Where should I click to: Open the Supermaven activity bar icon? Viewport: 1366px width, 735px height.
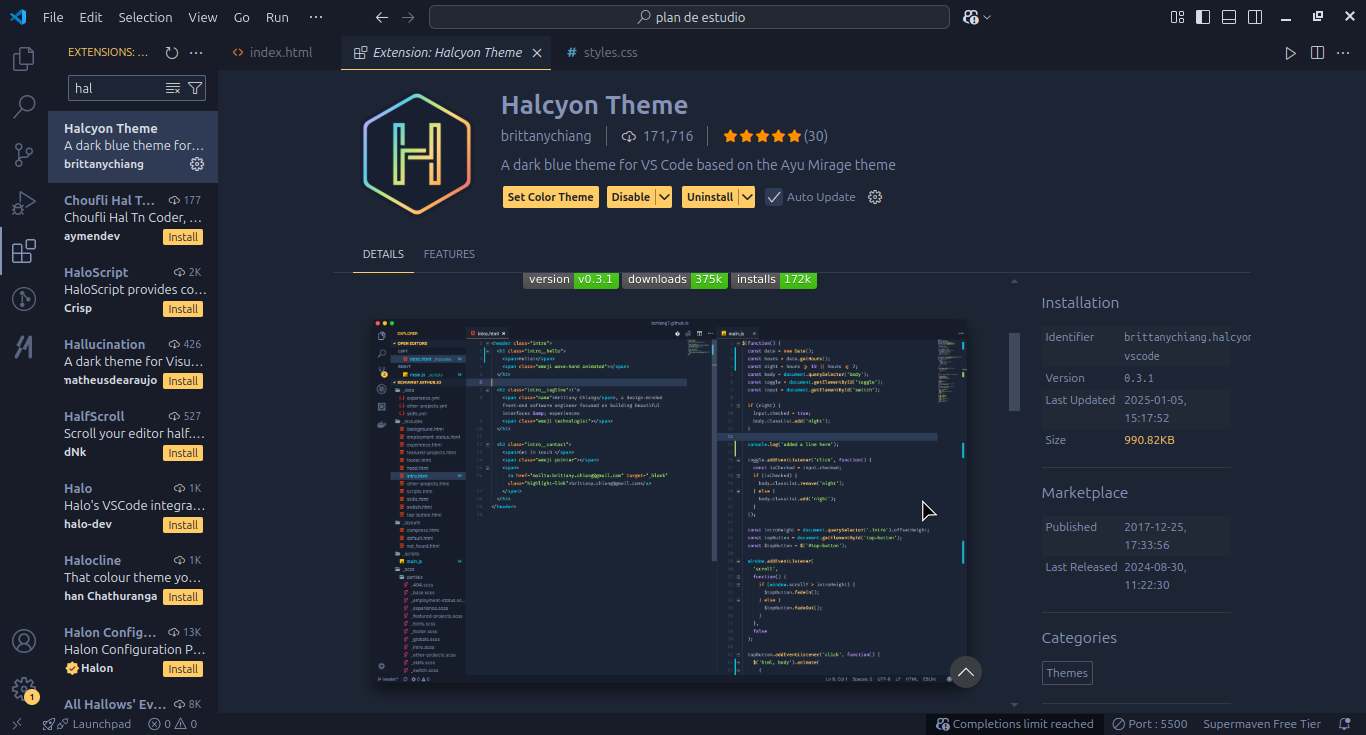coord(23,347)
